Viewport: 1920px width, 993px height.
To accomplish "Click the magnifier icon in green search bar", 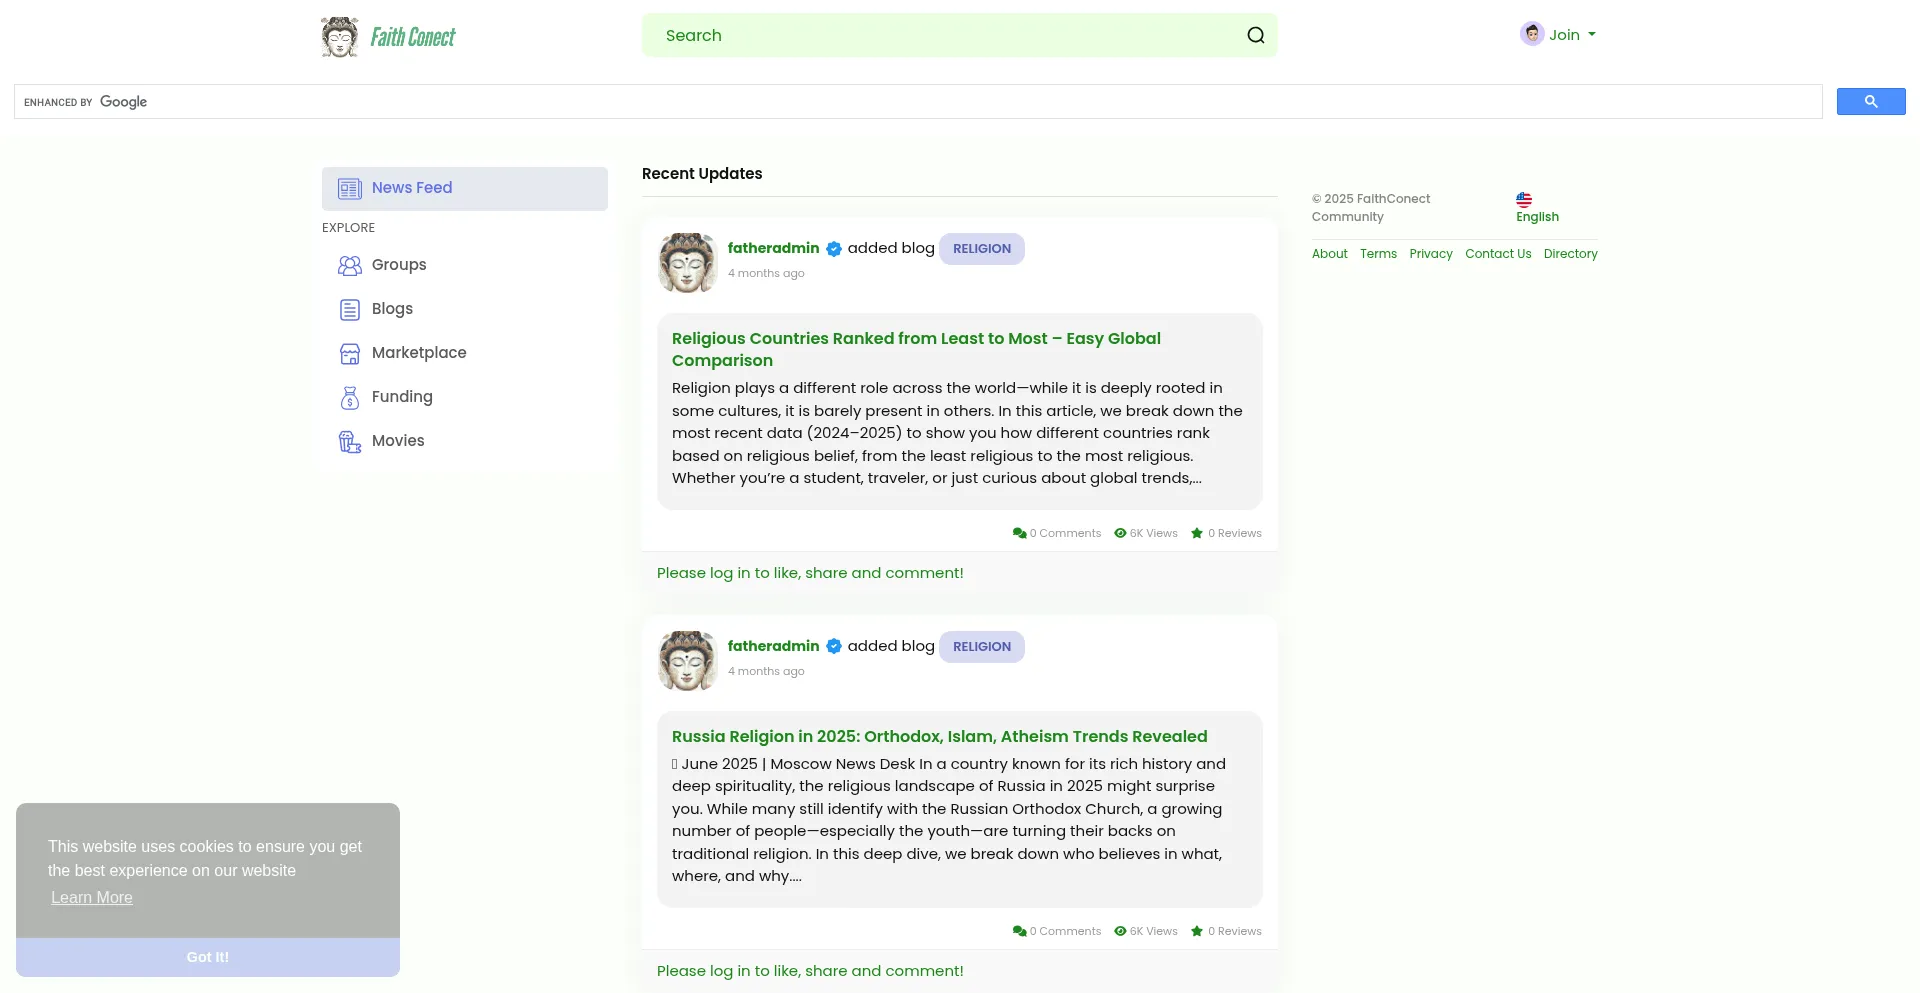I will coord(1255,36).
